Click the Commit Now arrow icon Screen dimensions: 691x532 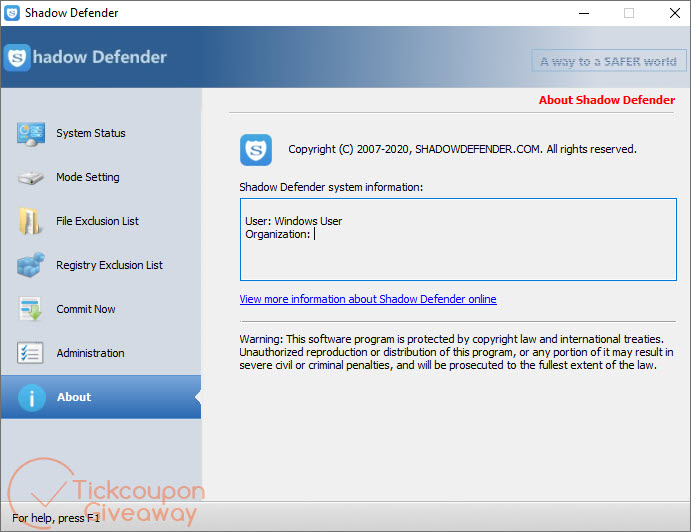point(30,310)
